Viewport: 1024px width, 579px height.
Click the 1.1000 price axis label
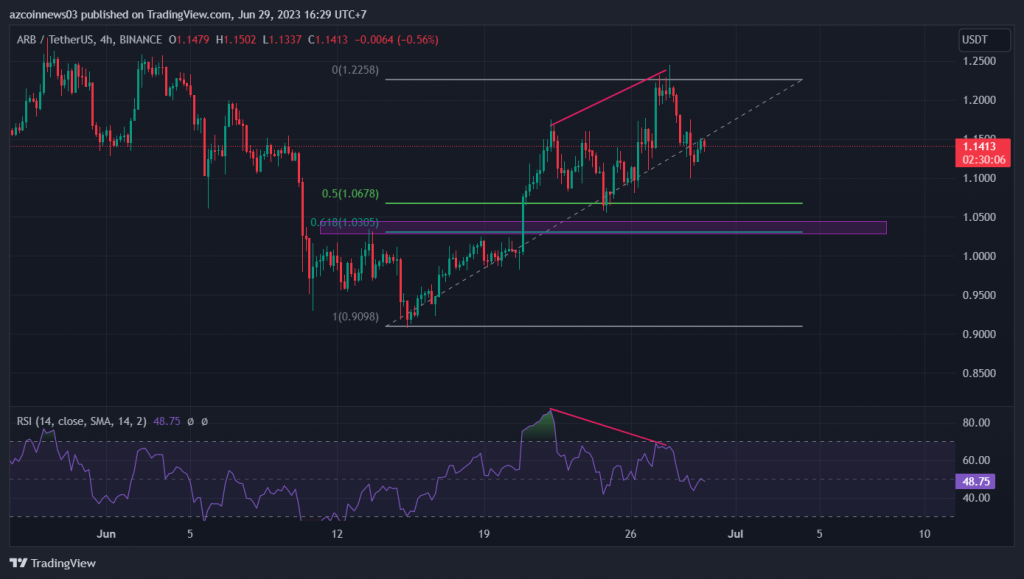click(x=979, y=178)
